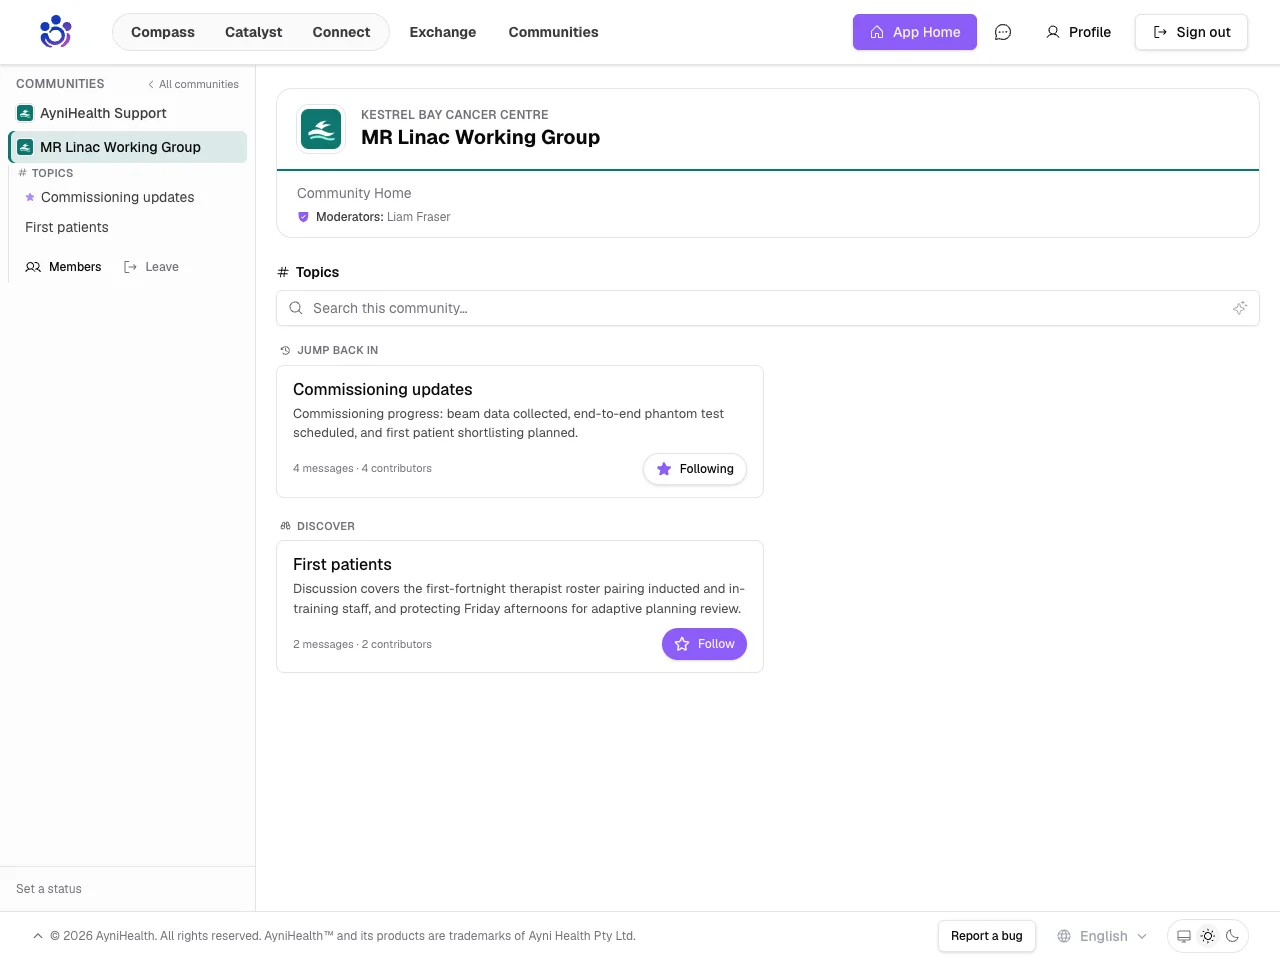The width and height of the screenshot is (1280, 960).
Task: Switch to dark mode moon icon
Action: (x=1232, y=936)
